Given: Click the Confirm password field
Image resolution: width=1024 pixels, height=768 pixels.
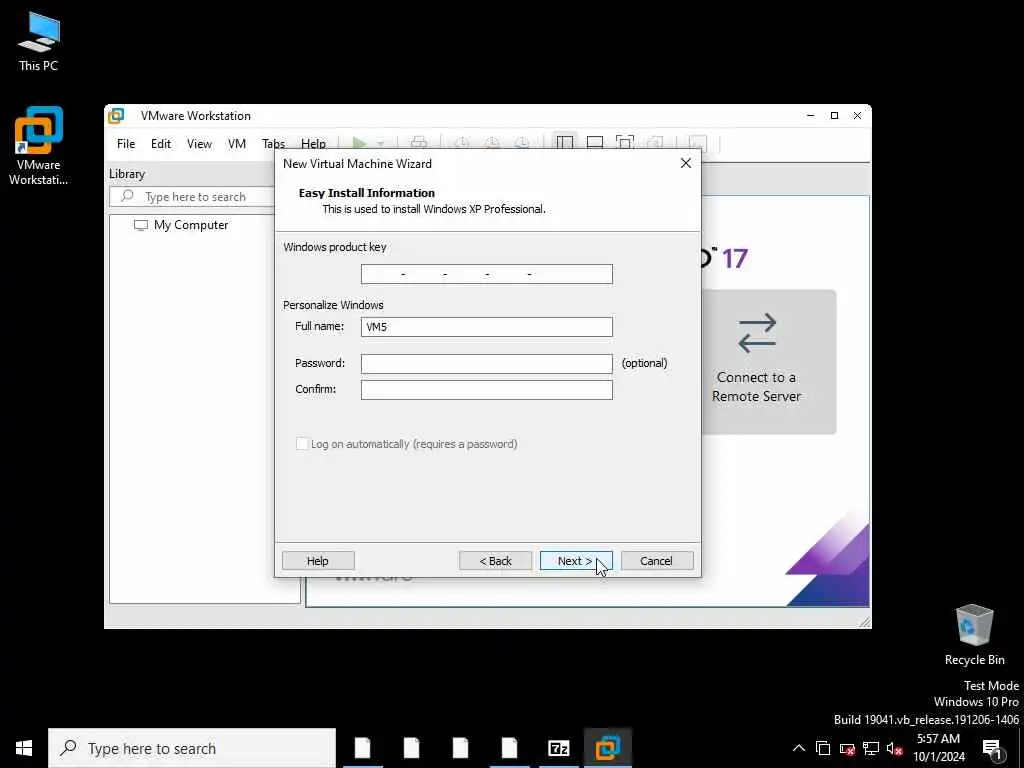Looking at the screenshot, I should (x=487, y=390).
